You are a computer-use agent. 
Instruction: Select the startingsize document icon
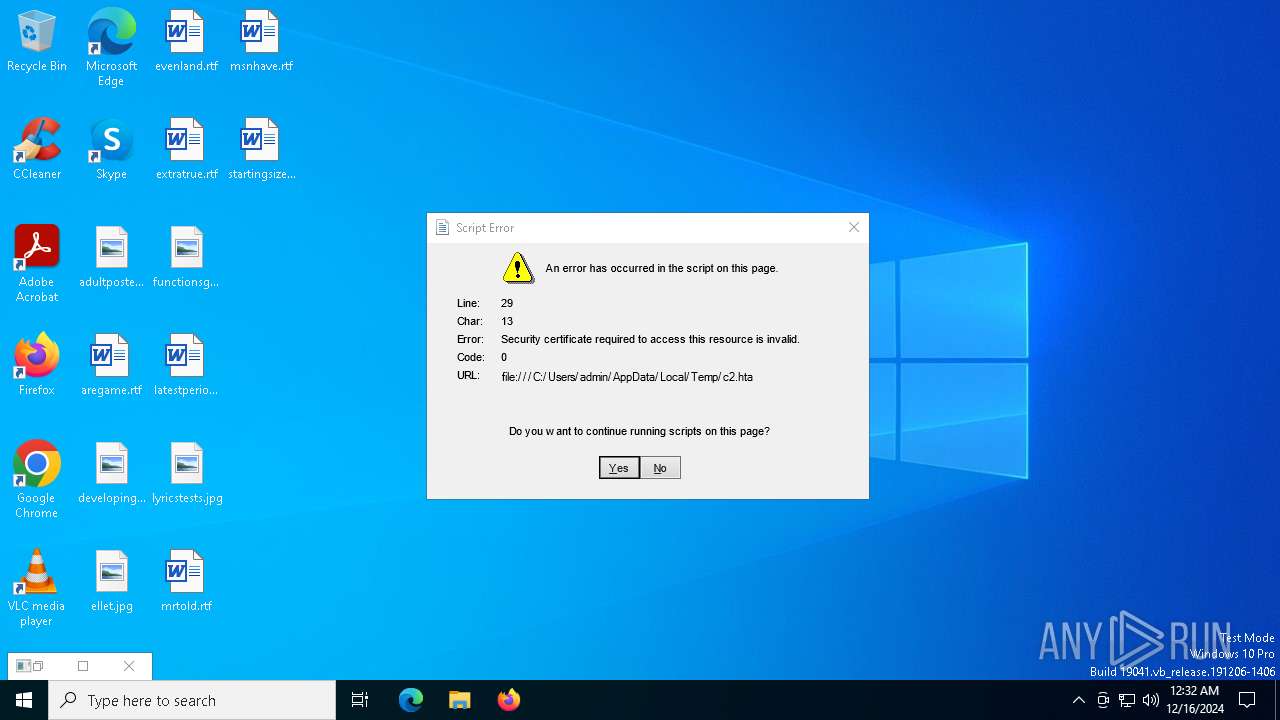pyautogui.click(x=261, y=149)
